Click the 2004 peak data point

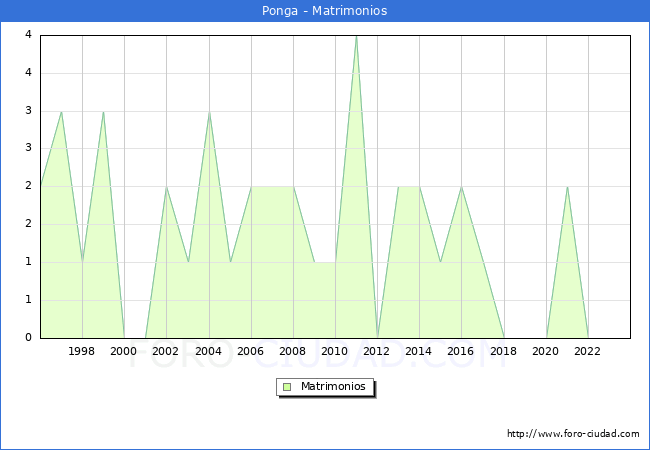coord(209,112)
